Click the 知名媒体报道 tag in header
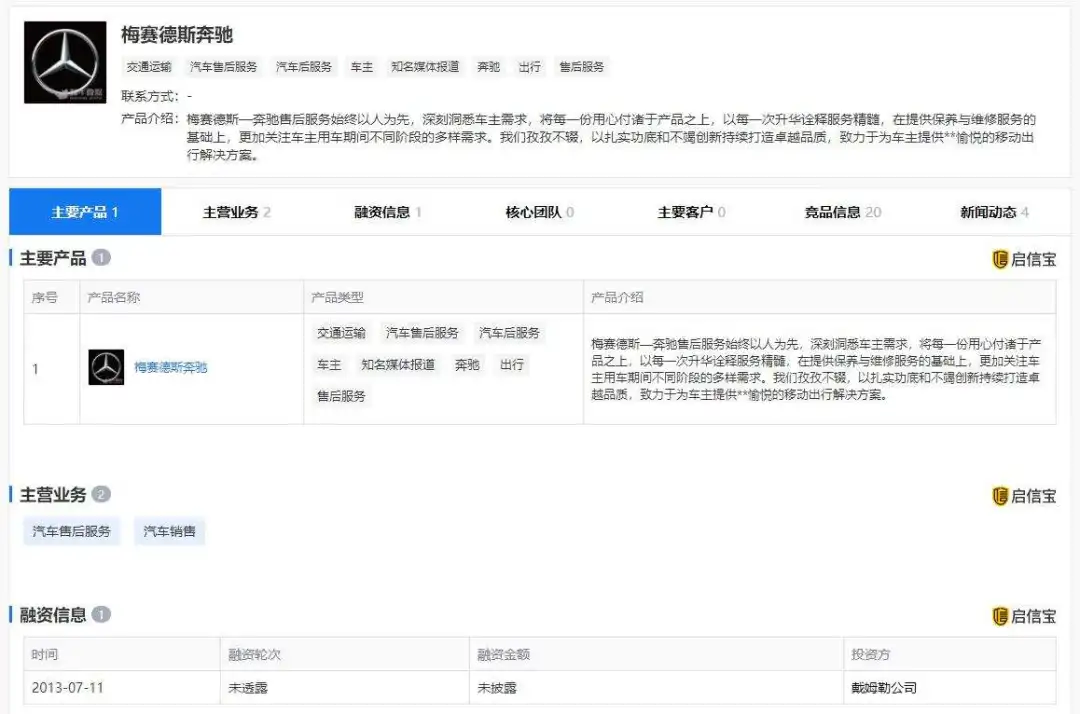 pyautogui.click(x=425, y=67)
